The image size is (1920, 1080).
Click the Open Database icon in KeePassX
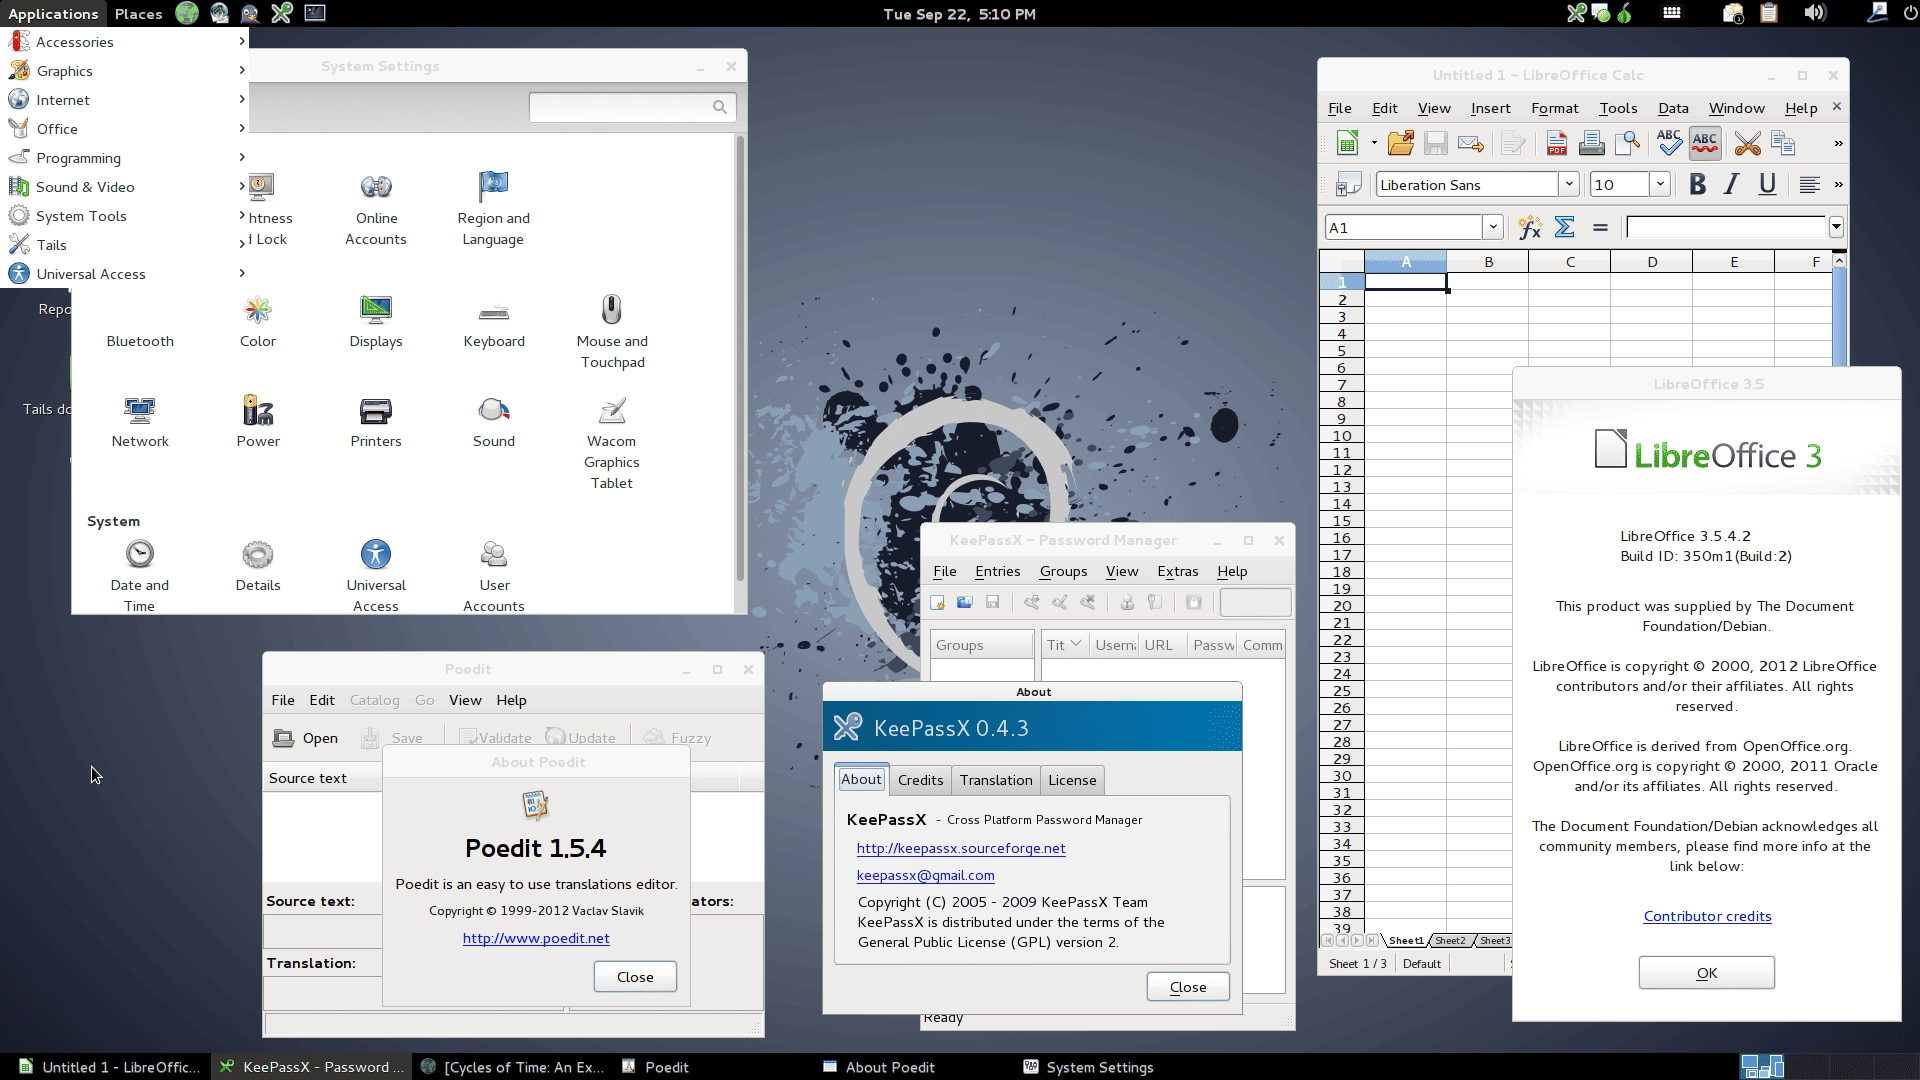tap(965, 602)
